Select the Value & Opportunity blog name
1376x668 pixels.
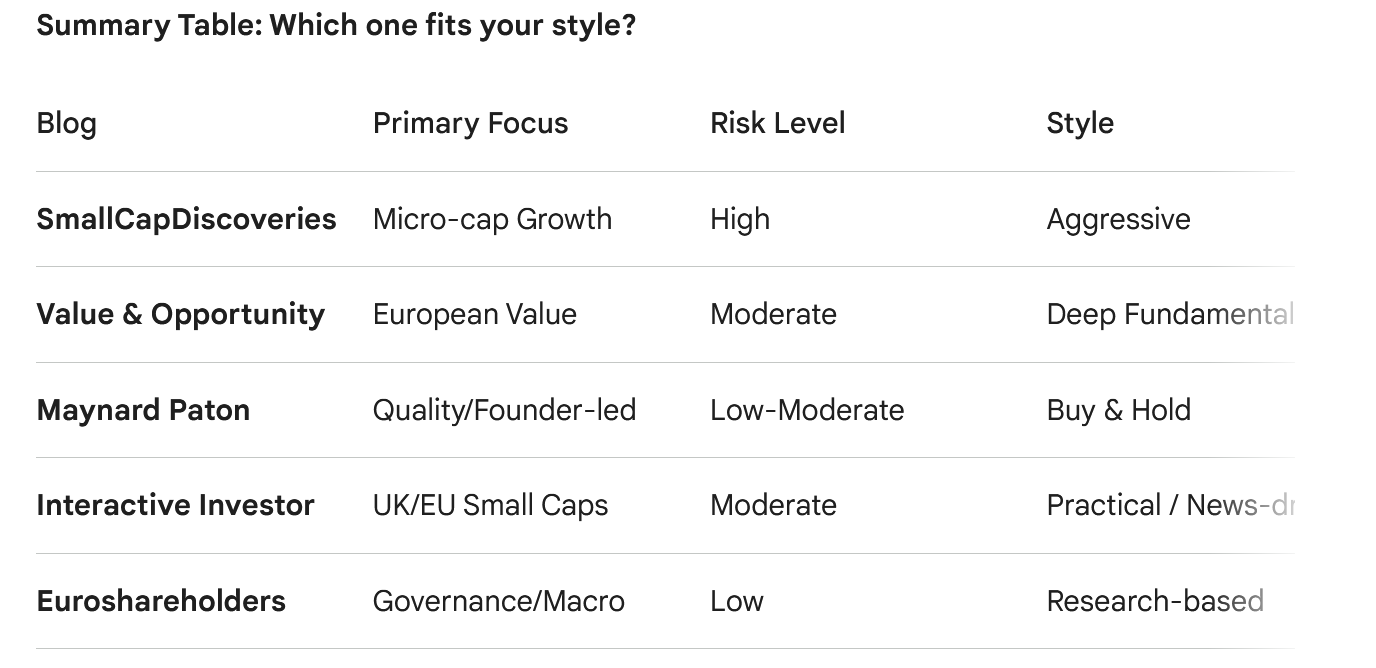[180, 314]
